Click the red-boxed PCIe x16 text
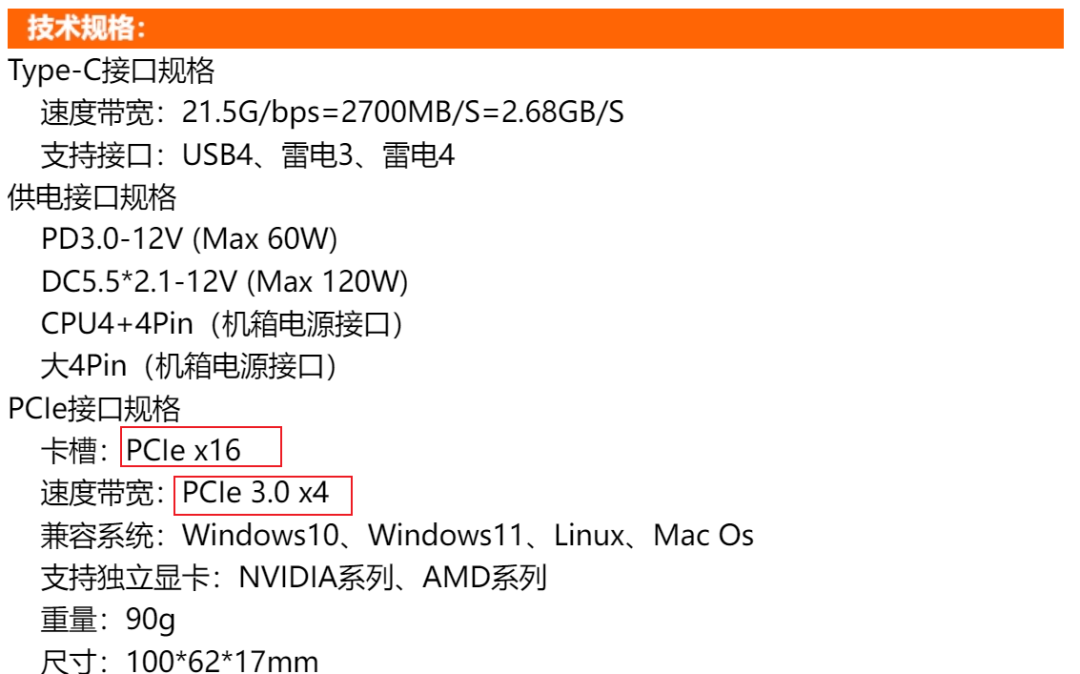1080x674 pixels. [x=183, y=451]
